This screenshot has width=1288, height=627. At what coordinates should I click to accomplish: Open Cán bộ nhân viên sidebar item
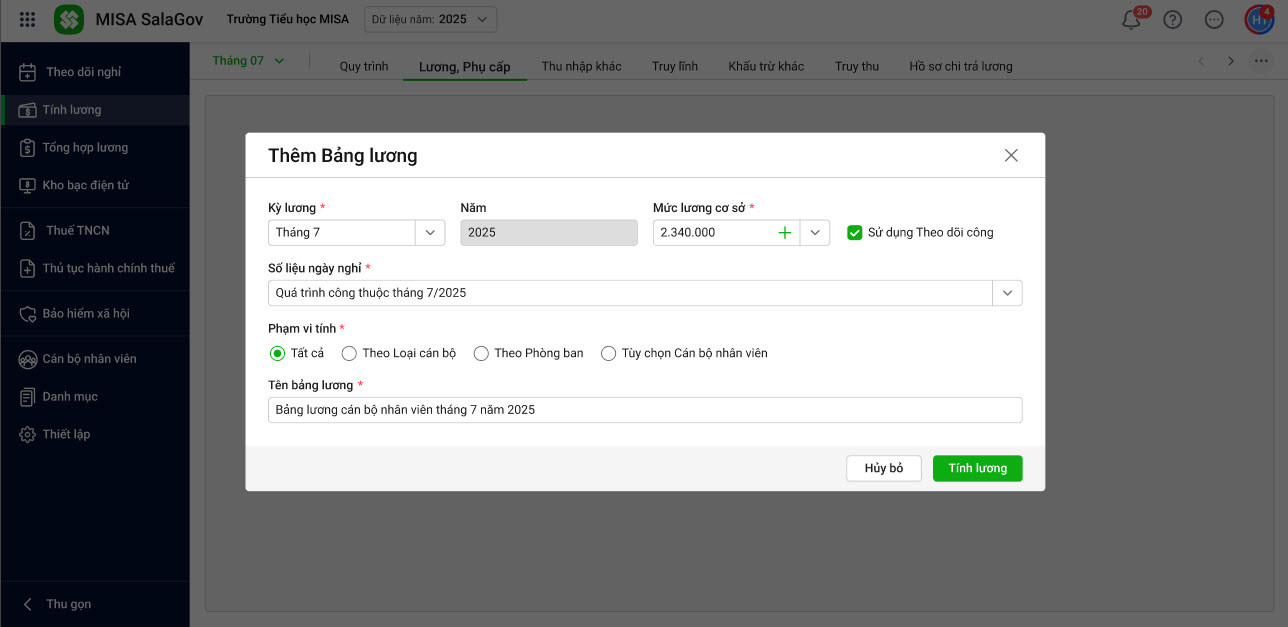pos(89,358)
